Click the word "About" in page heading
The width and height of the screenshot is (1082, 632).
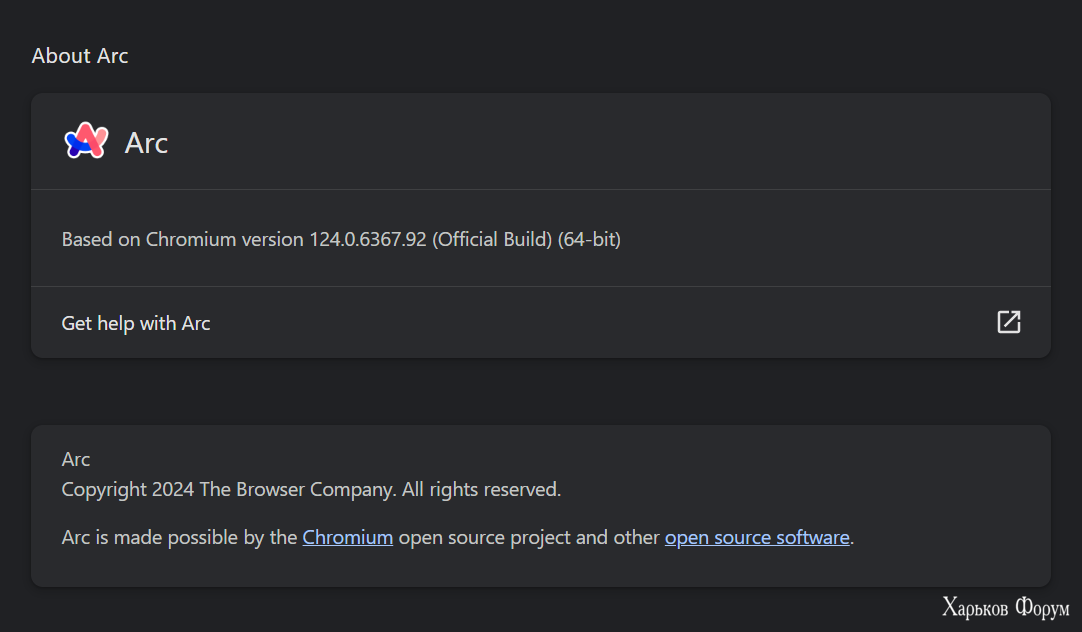tap(61, 55)
